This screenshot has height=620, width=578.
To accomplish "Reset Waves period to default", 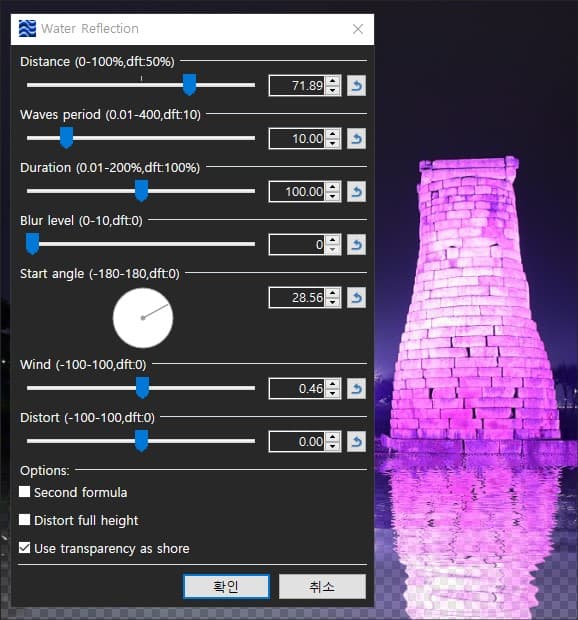I will click(x=356, y=138).
